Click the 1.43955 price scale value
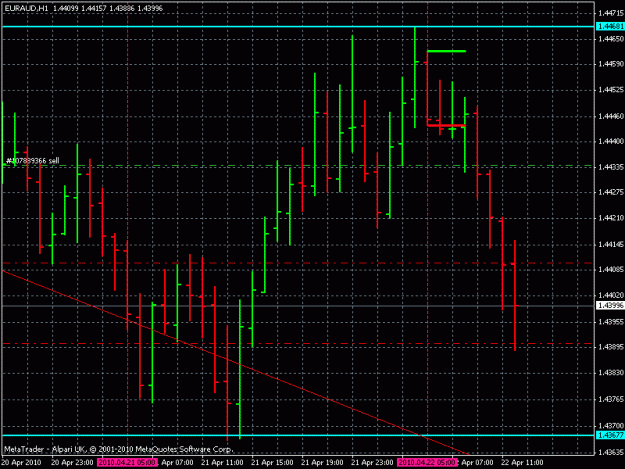 (x=611, y=321)
